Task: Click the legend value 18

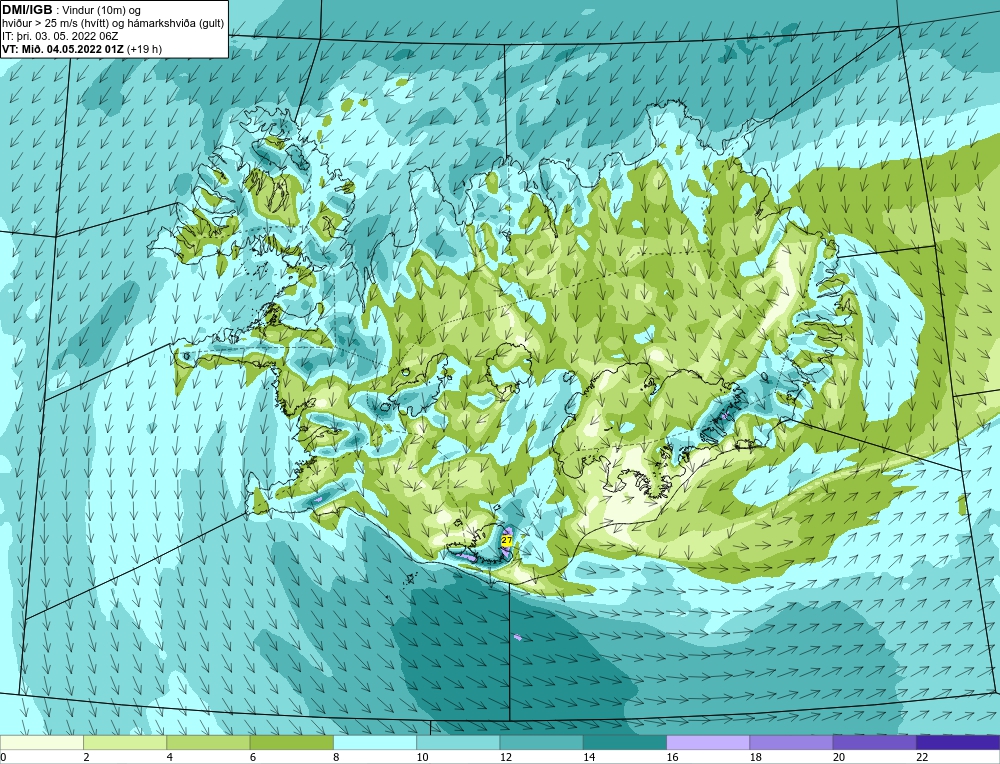Action: pos(755,757)
